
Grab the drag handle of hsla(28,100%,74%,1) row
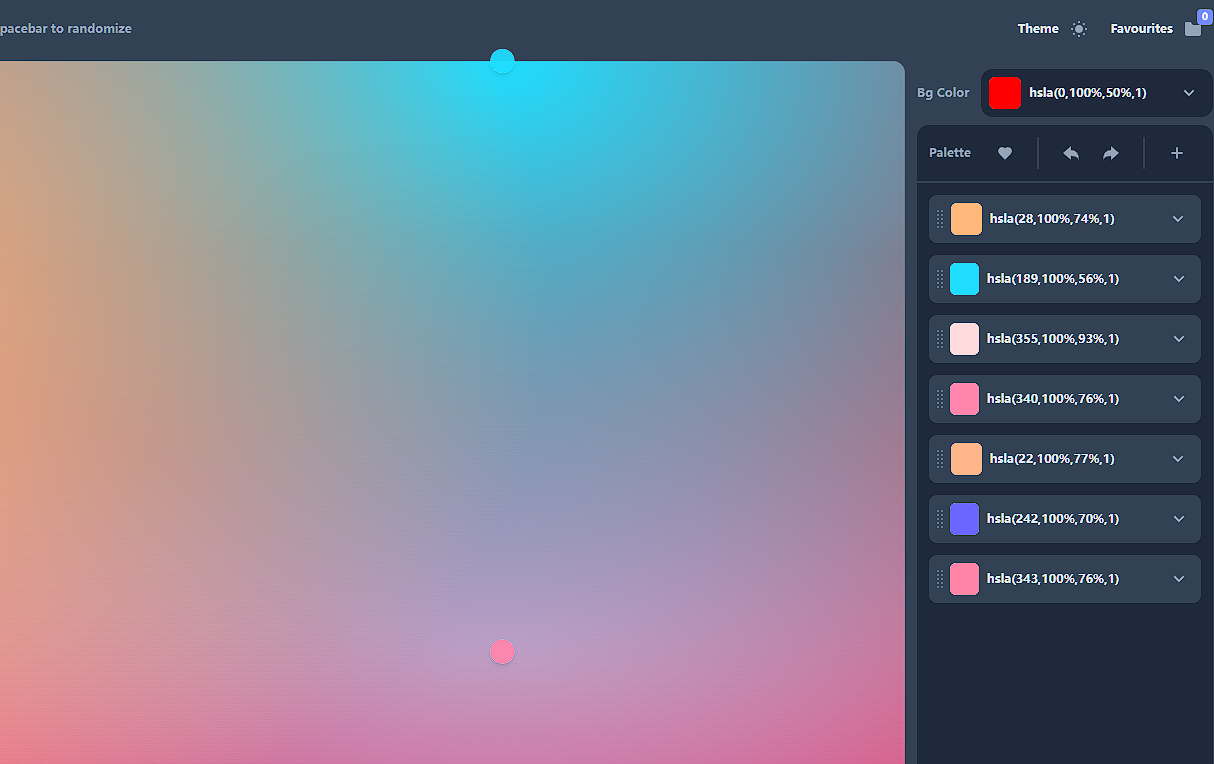(x=940, y=219)
